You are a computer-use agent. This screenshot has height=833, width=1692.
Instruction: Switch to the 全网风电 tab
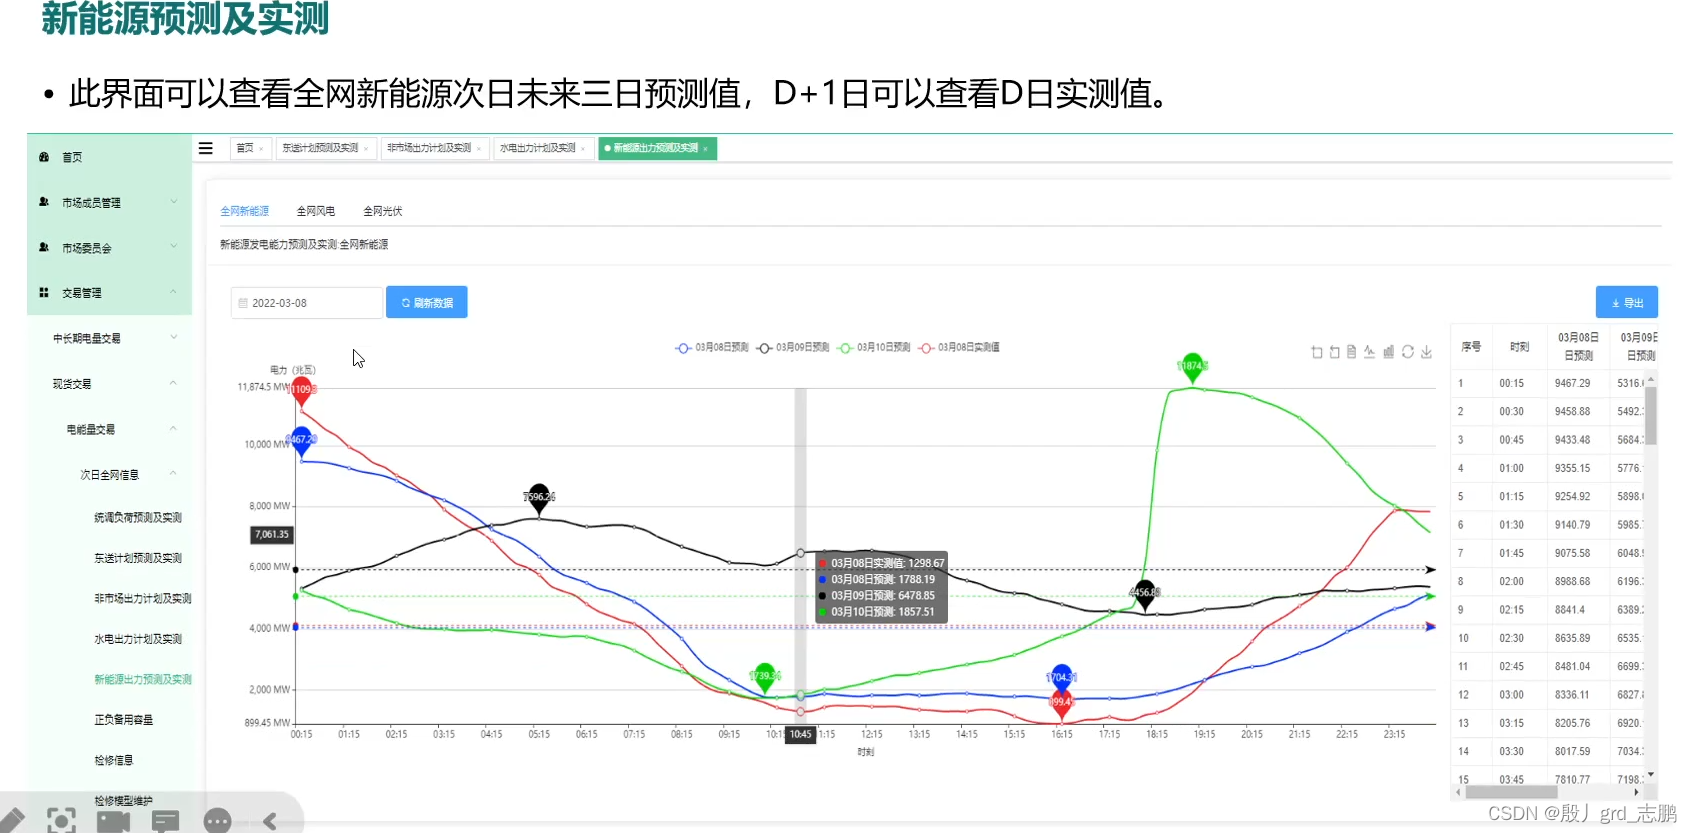click(316, 211)
